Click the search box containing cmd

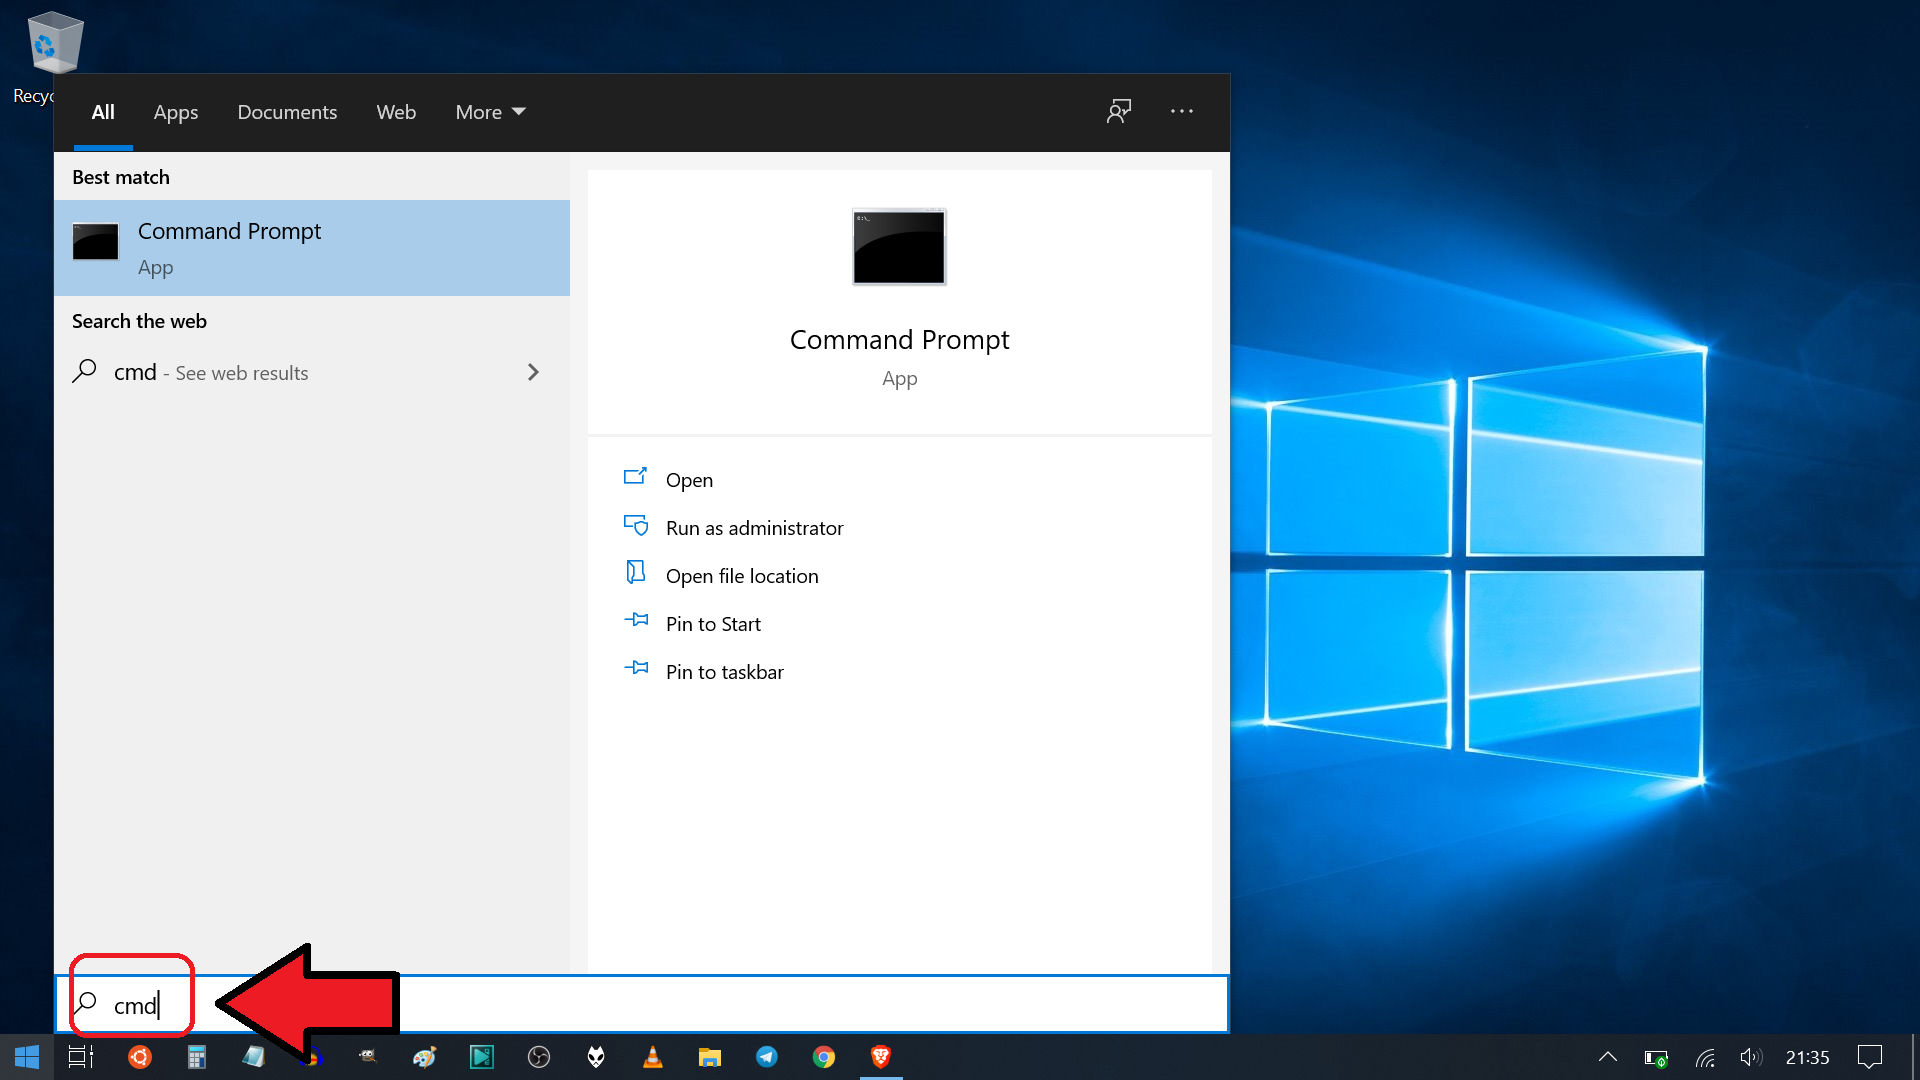pyautogui.click(x=641, y=1004)
